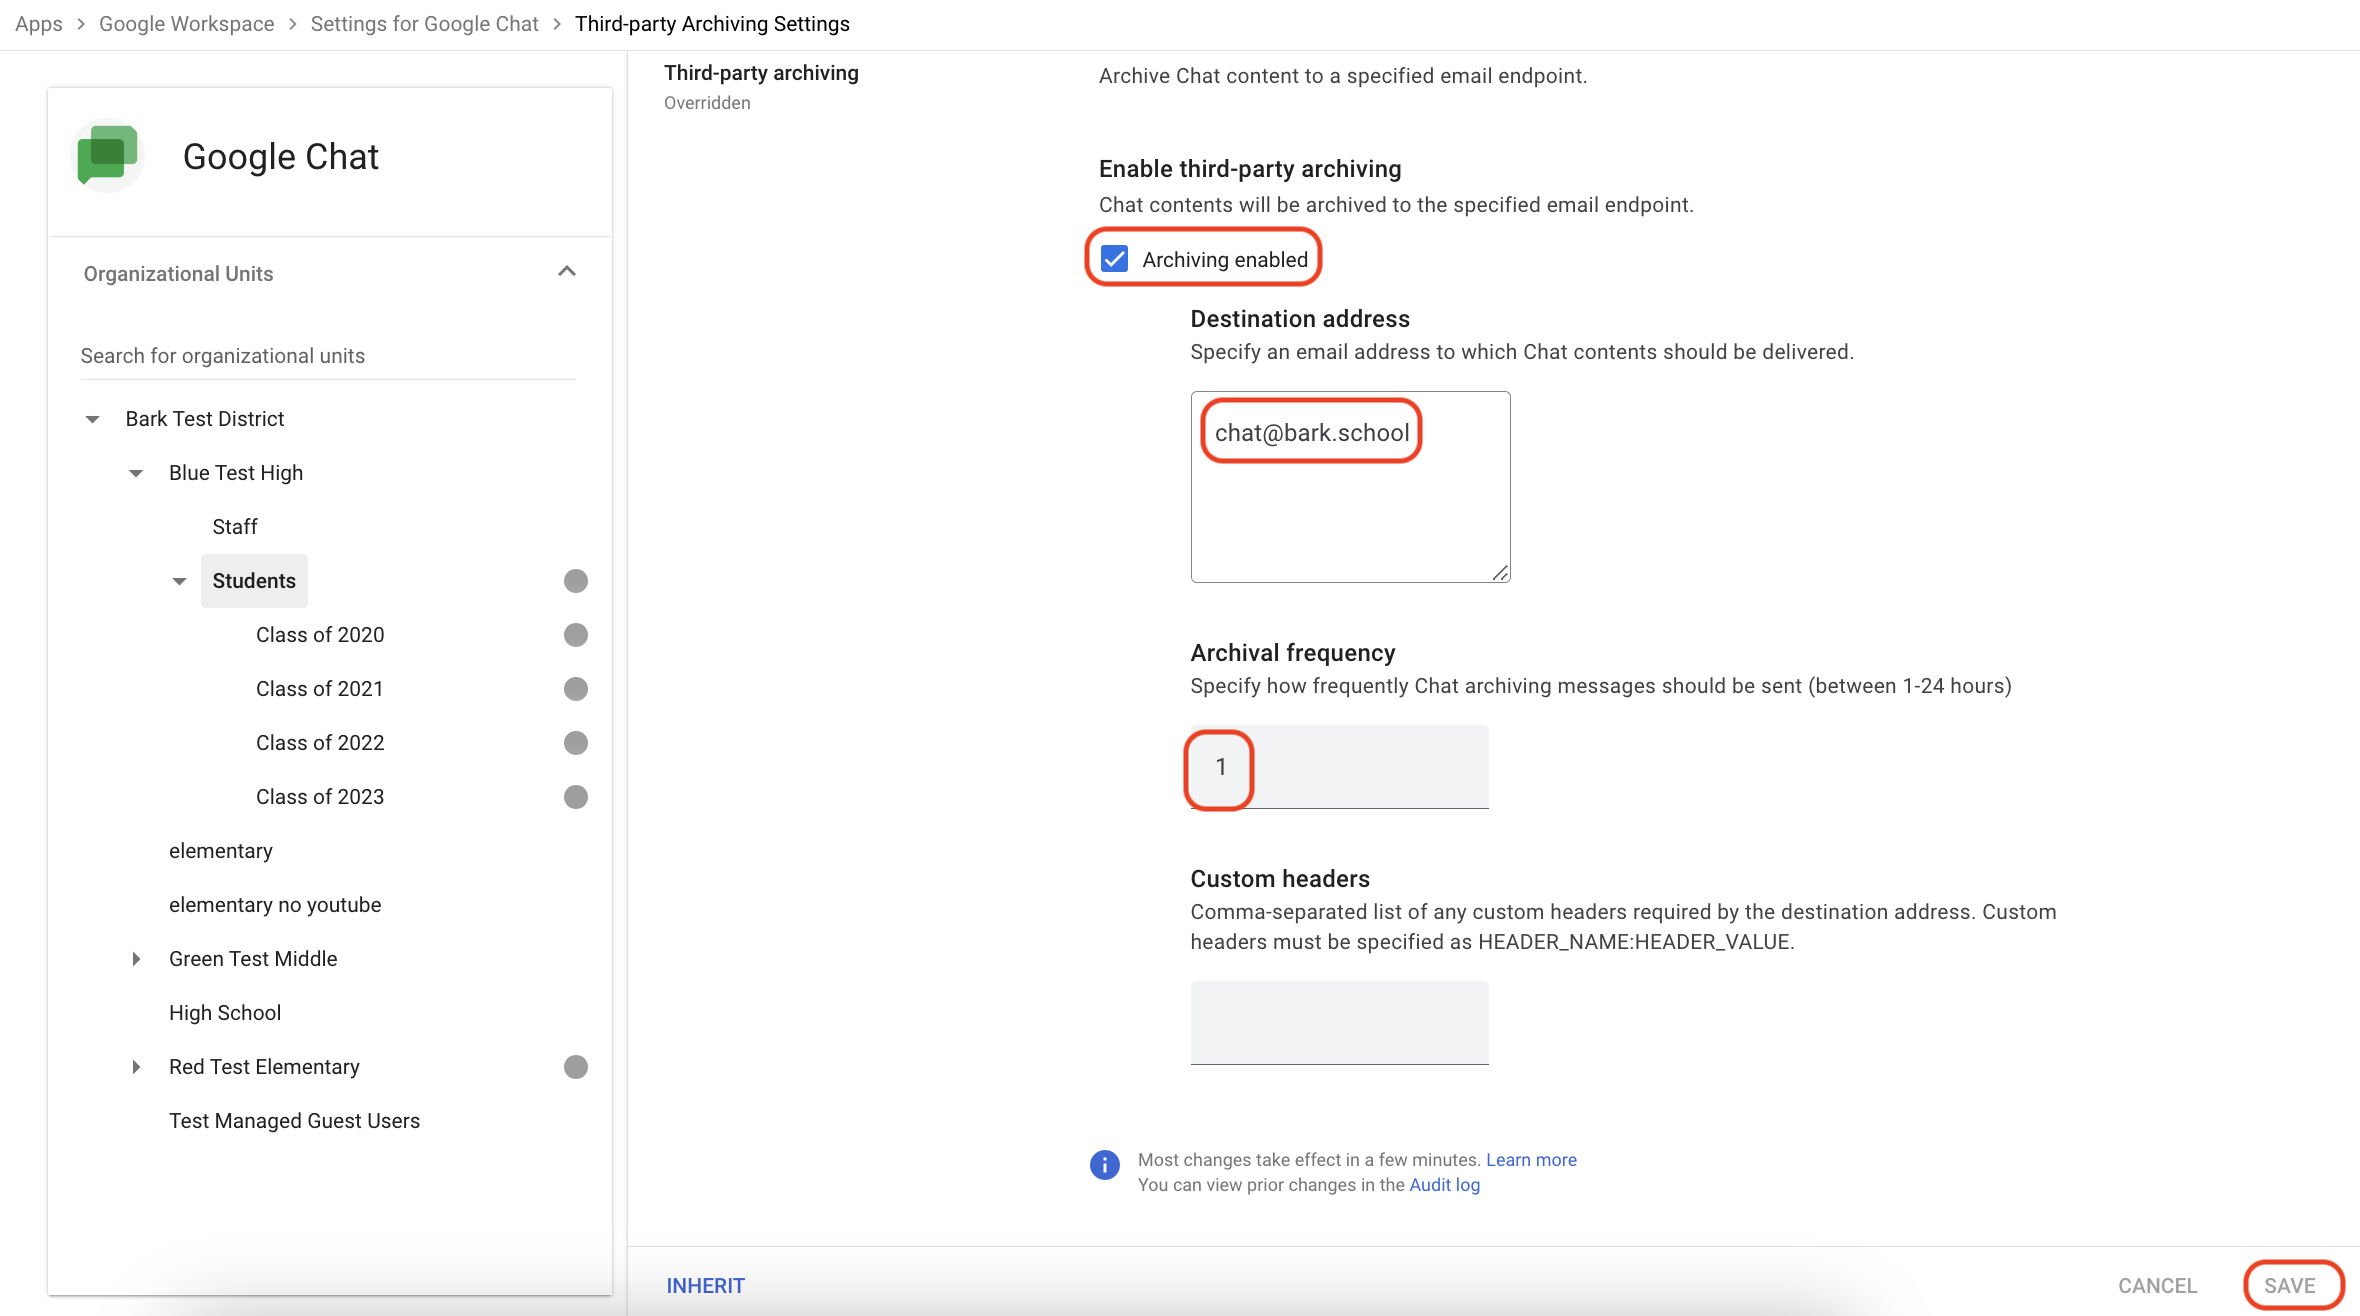Select the Students organizational unit
Viewport: 2360px width, 1316px height.
coord(254,581)
